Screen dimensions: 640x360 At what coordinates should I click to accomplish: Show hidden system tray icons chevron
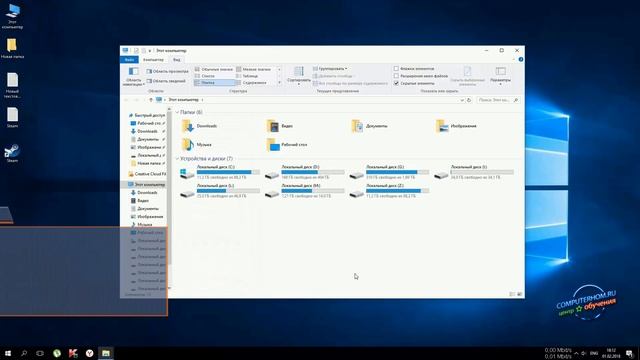coord(576,353)
